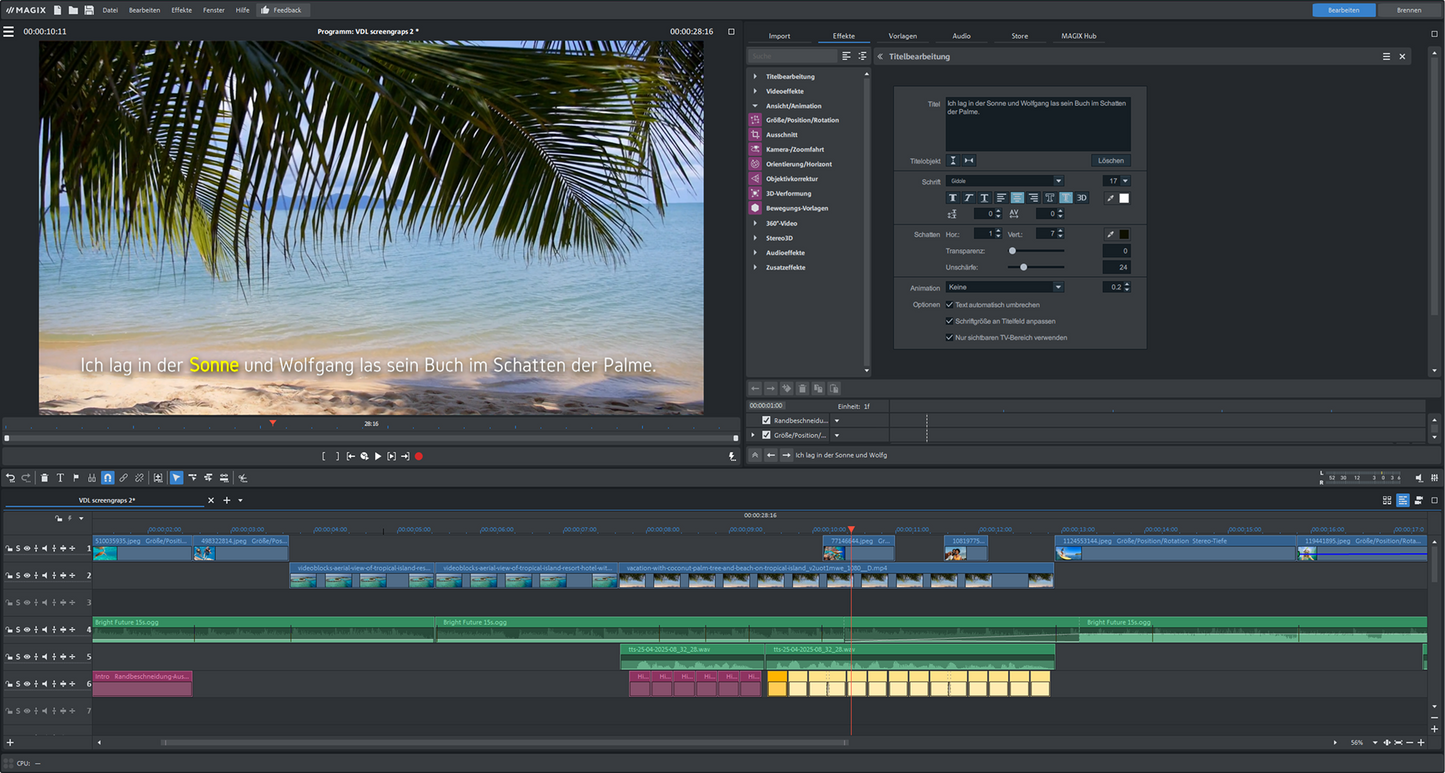Disable 'Schriftgröße an Titelfeld anpassen'
Screen dimensions: 1445x773
949,321
